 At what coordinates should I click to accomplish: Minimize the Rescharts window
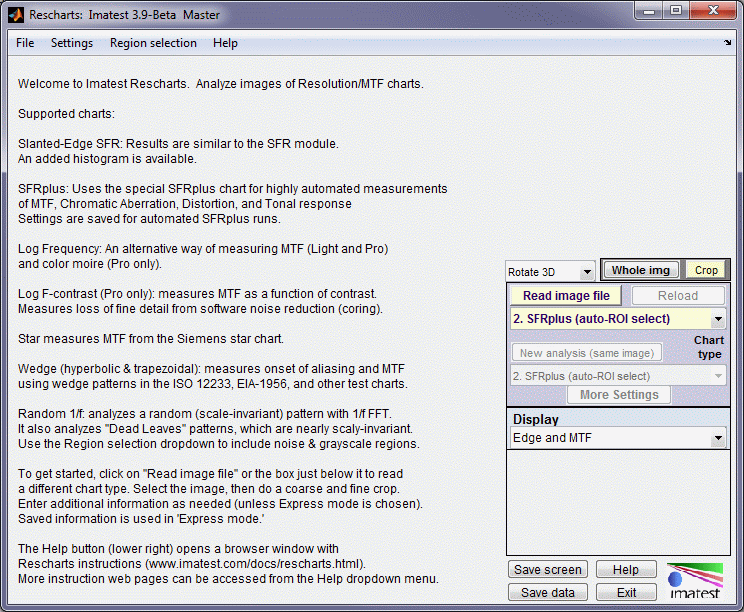tap(650, 11)
